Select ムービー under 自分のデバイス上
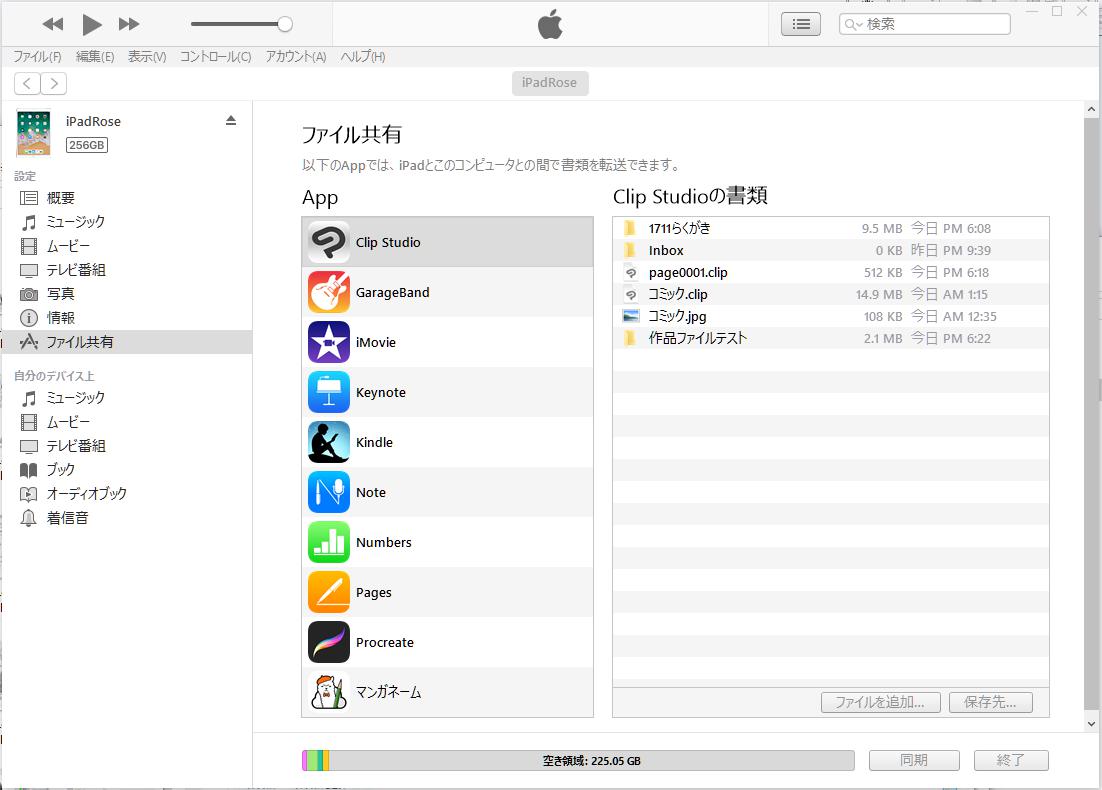 [x=127, y=422]
